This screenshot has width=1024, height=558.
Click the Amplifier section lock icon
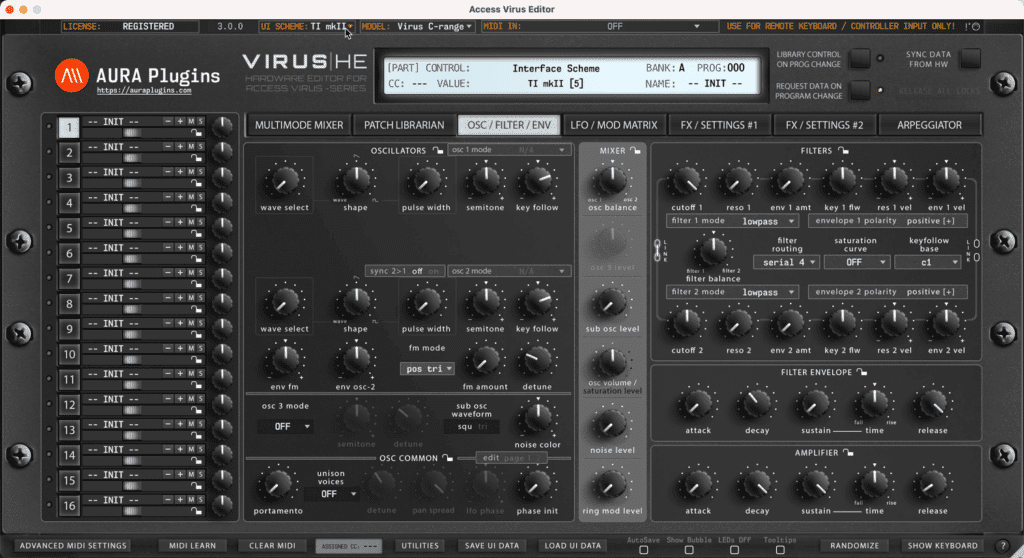[848, 452]
